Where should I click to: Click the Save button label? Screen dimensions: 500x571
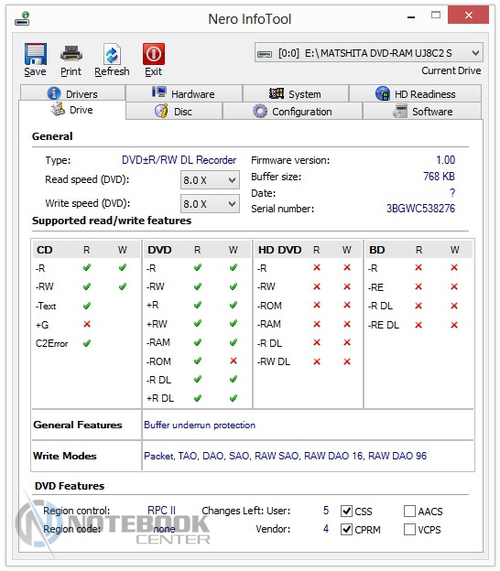click(x=35, y=71)
